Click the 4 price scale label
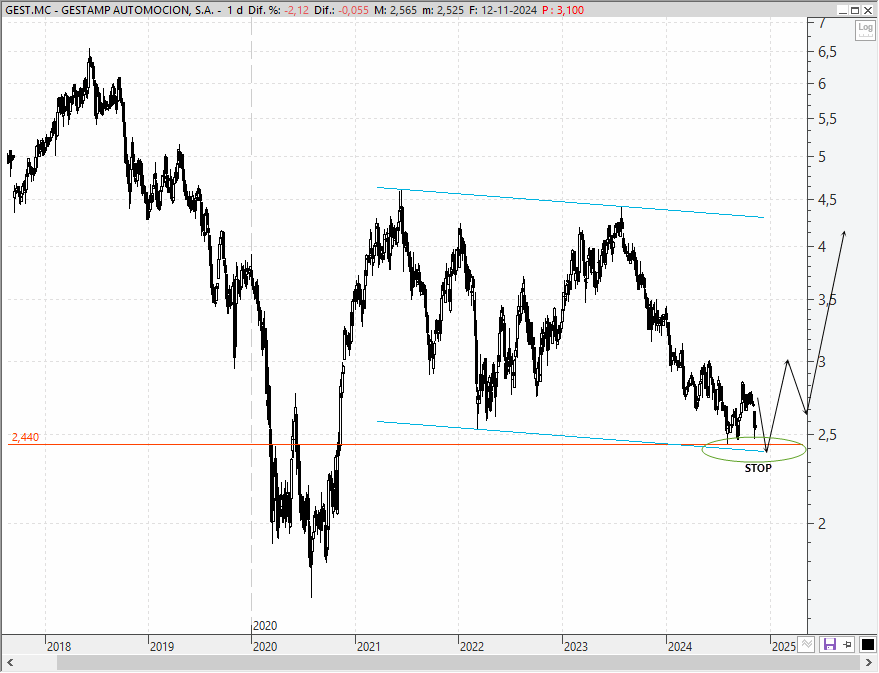Screen dimensions: 879x673 point(822,247)
